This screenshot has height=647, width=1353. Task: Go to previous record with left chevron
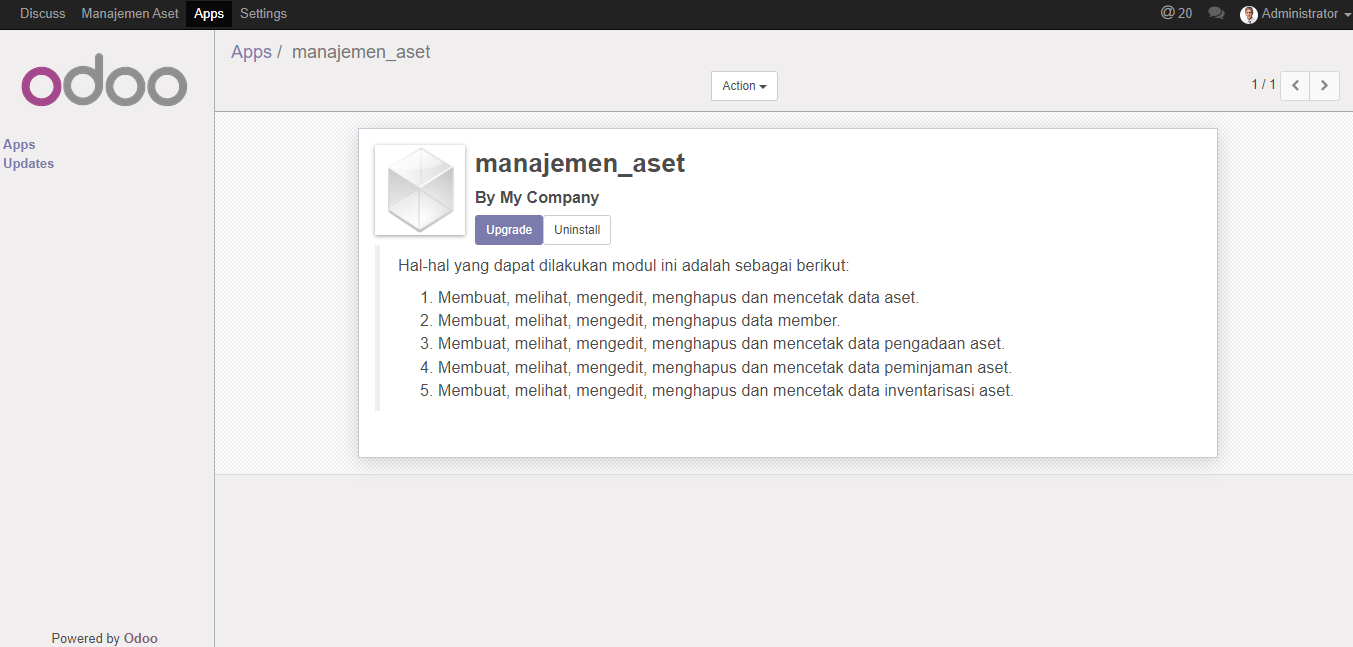pos(1295,86)
